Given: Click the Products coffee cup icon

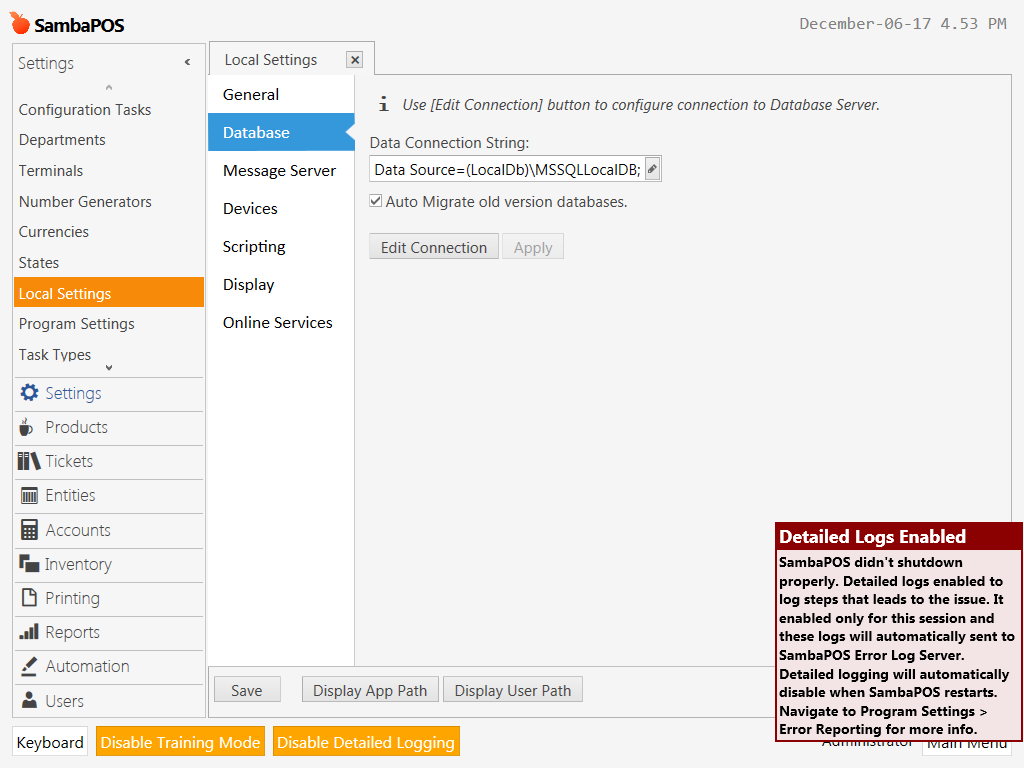Looking at the screenshot, I should (x=26, y=427).
